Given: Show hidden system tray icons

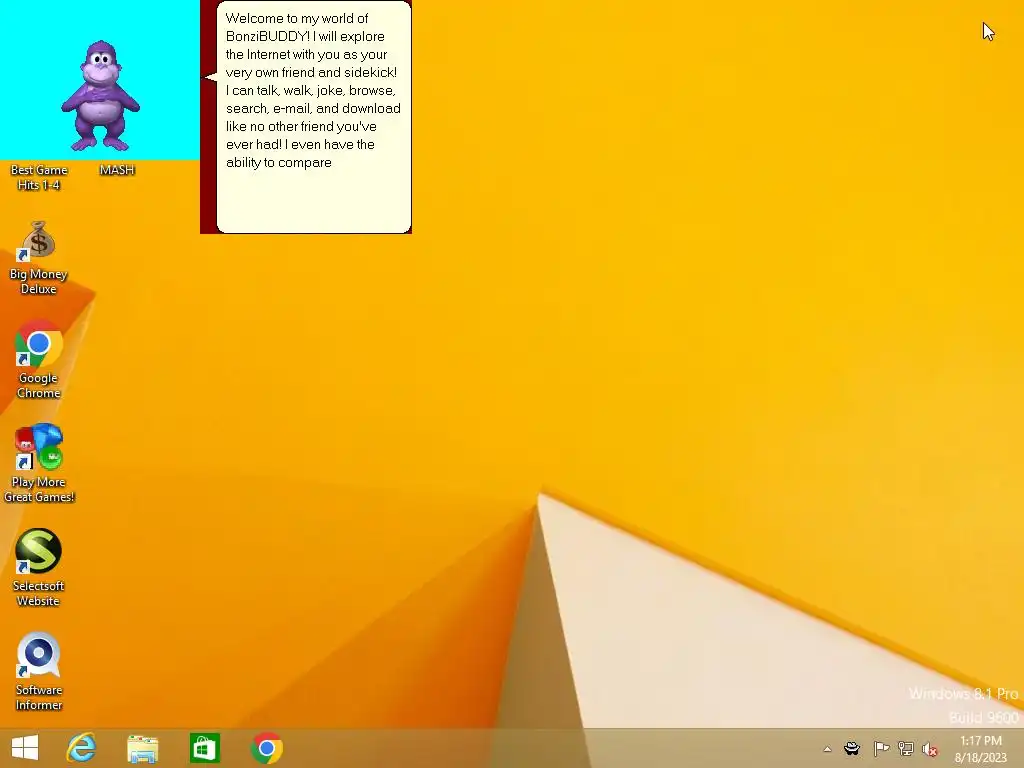Looking at the screenshot, I should 827,749.
